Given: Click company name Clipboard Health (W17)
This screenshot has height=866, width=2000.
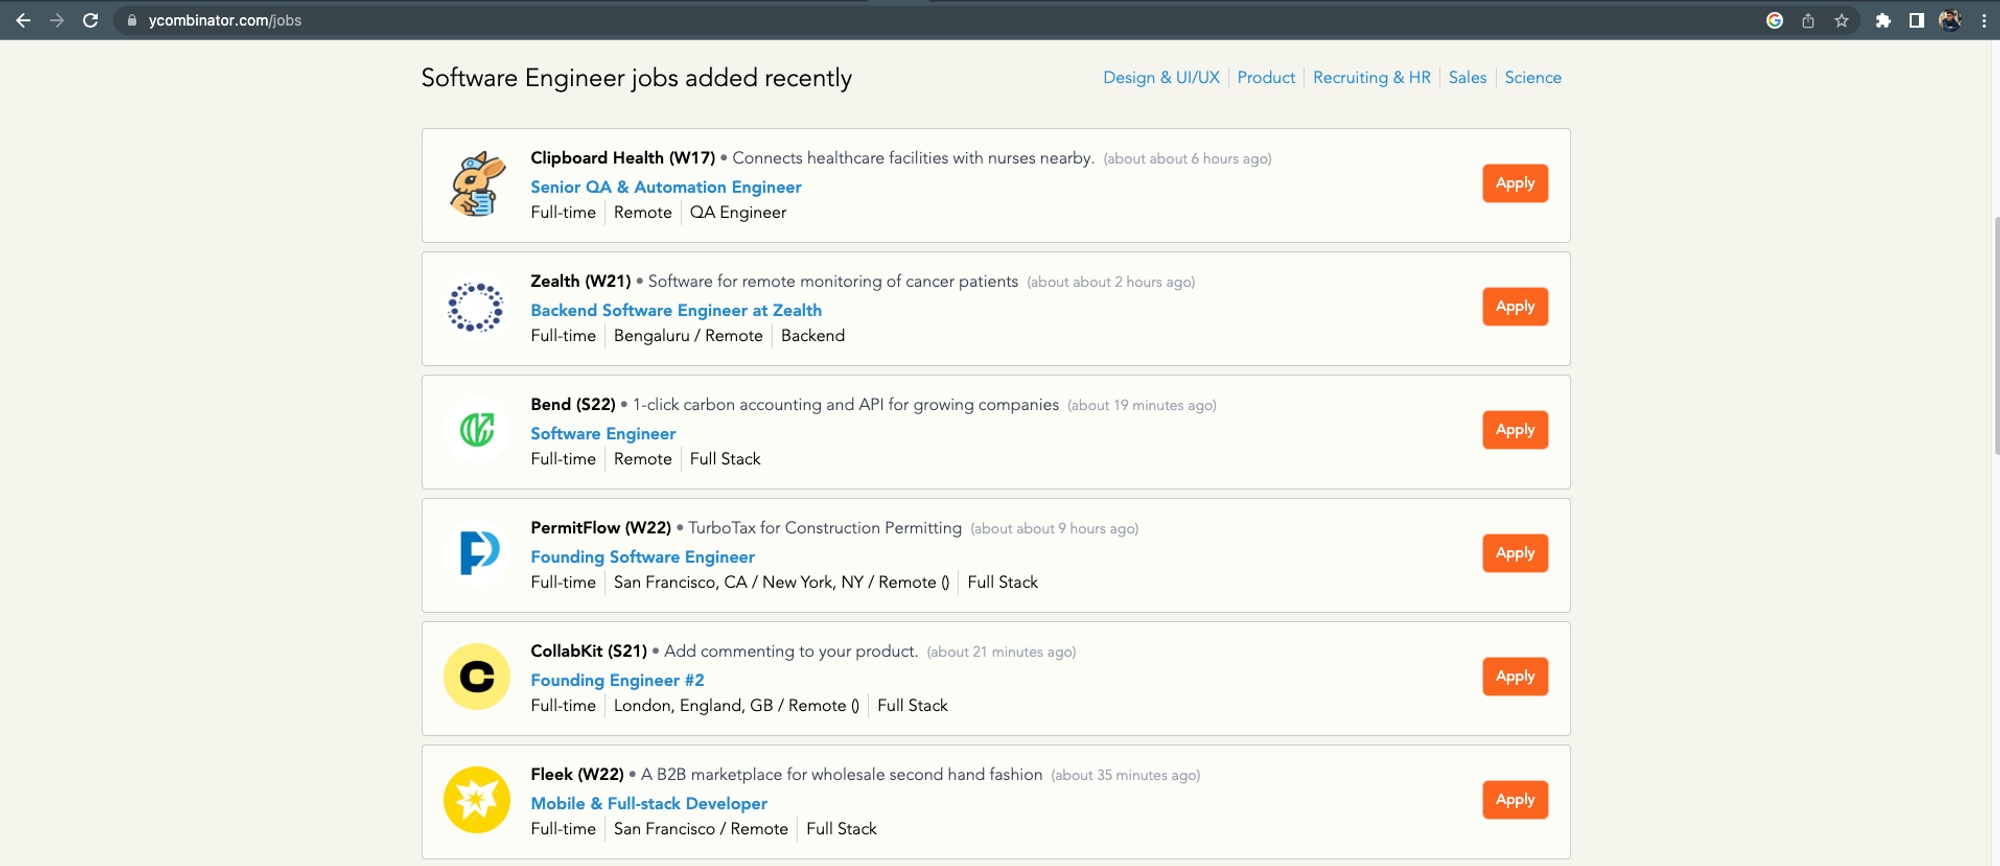Looking at the screenshot, I should click(x=623, y=158).
